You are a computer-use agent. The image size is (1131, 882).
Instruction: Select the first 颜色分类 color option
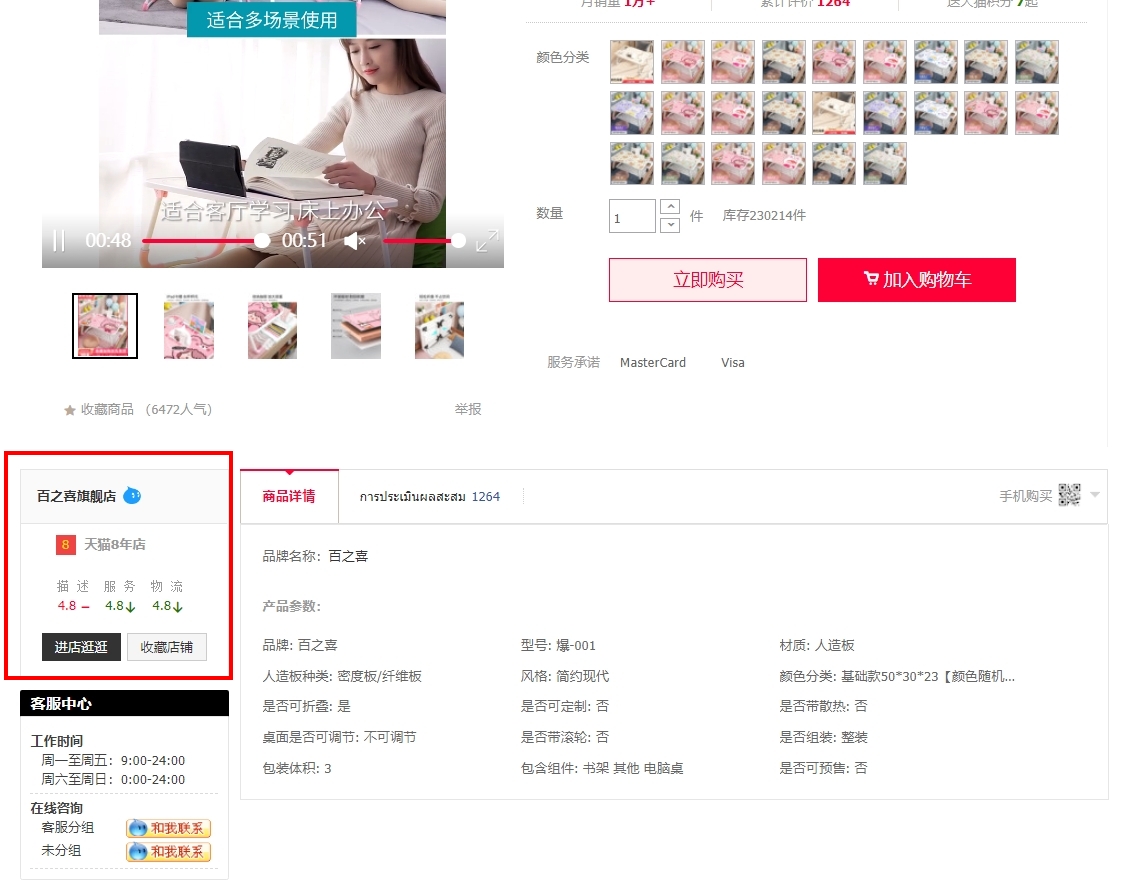(x=632, y=62)
